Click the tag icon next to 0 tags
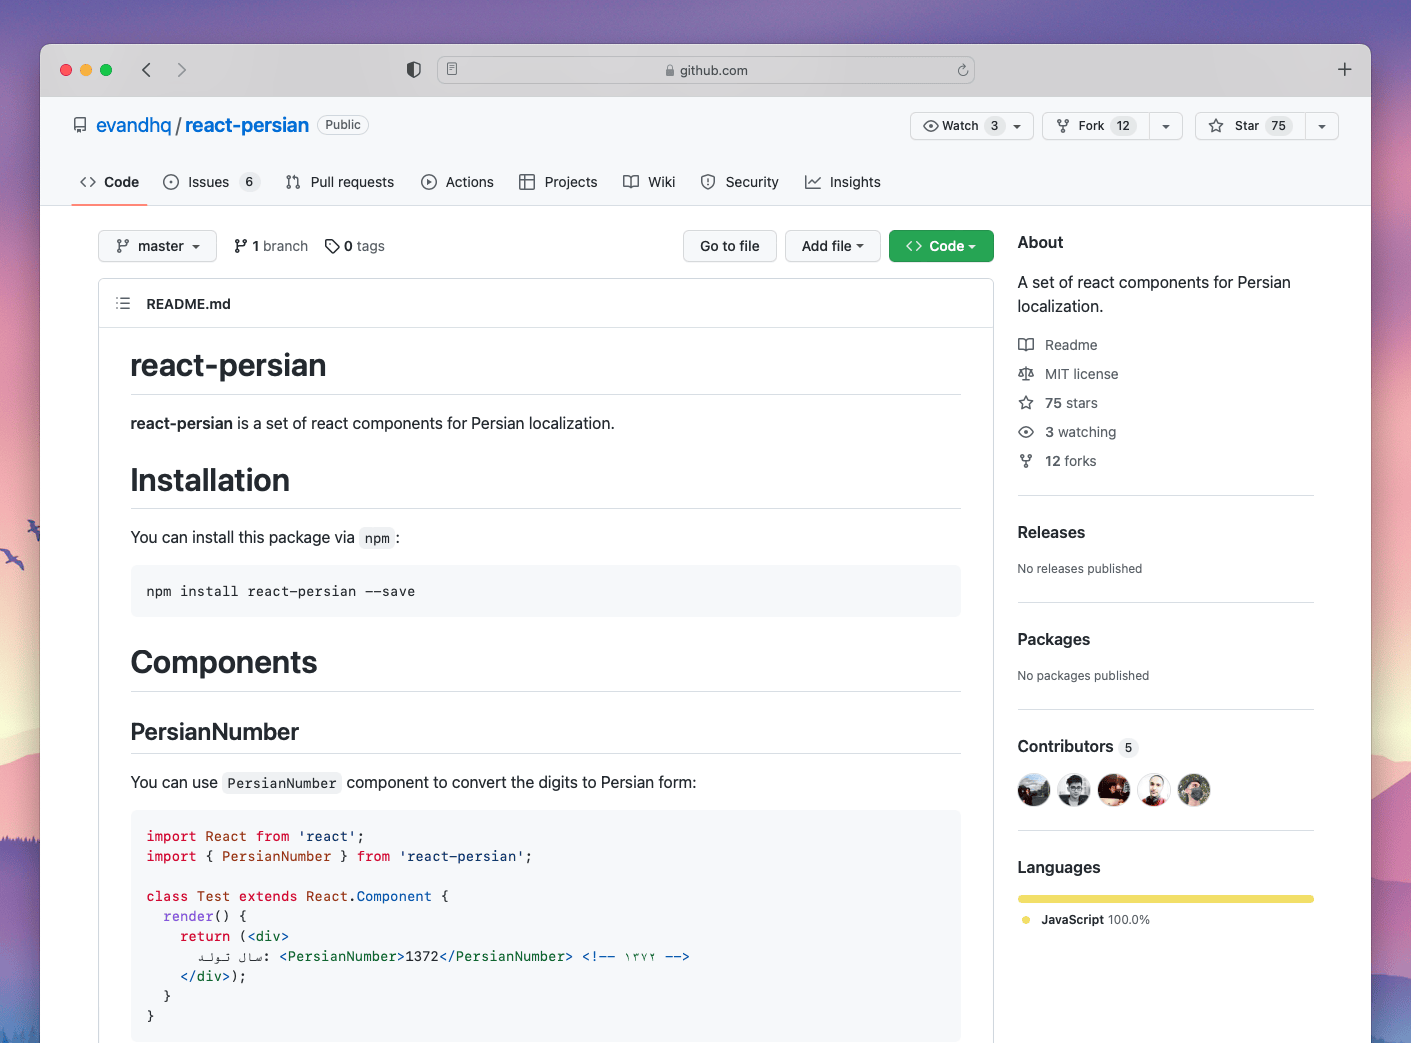Image resolution: width=1411 pixels, height=1043 pixels. pos(332,246)
